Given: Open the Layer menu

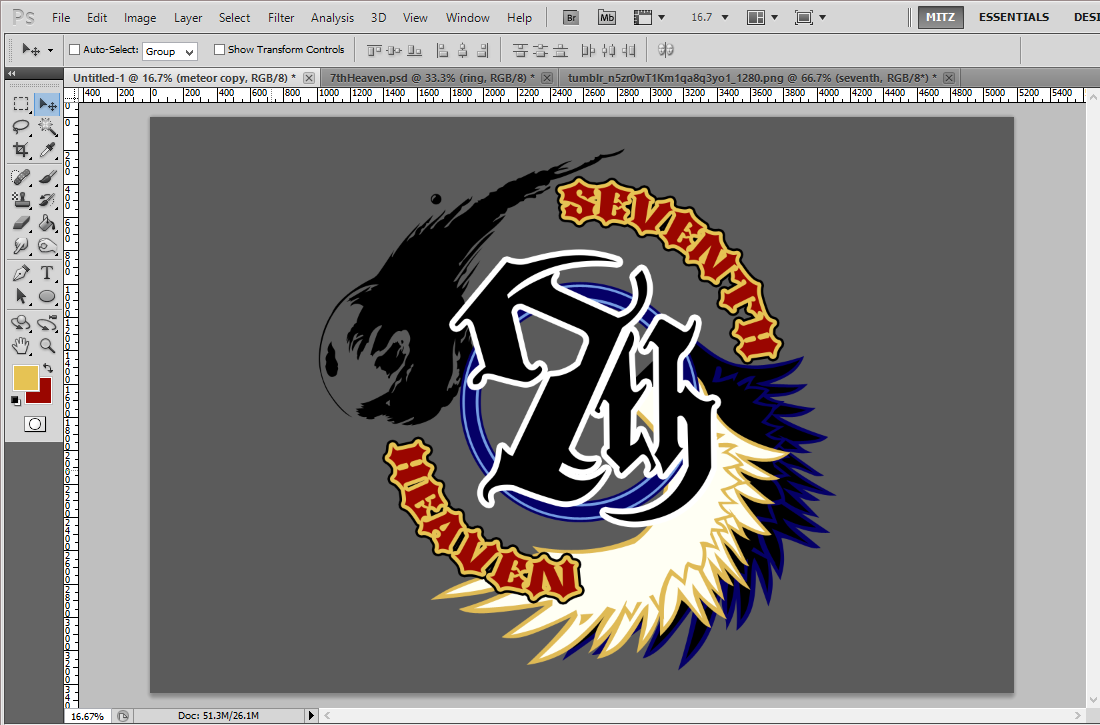Looking at the screenshot, I should [x=188, y=18].
